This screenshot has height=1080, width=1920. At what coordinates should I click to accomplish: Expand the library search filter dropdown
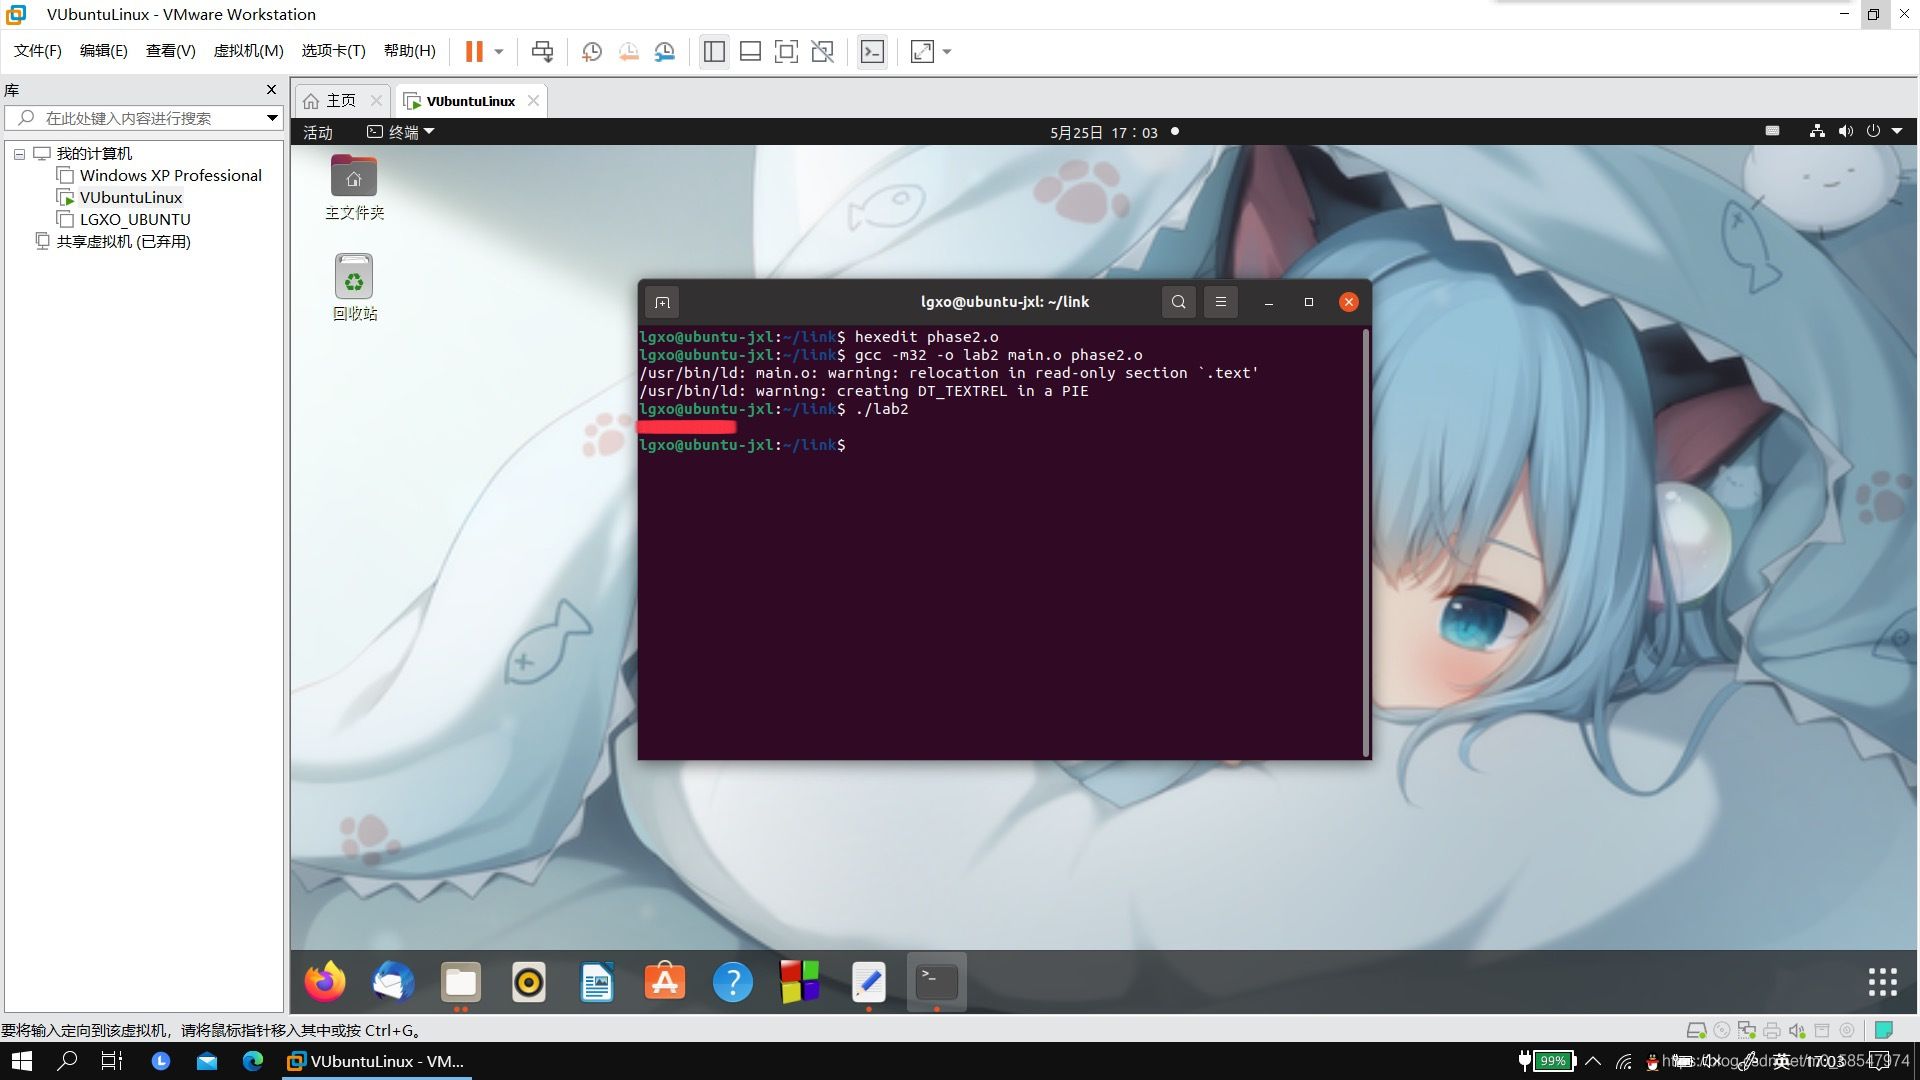pyautogui.click(x=272, y=118)
